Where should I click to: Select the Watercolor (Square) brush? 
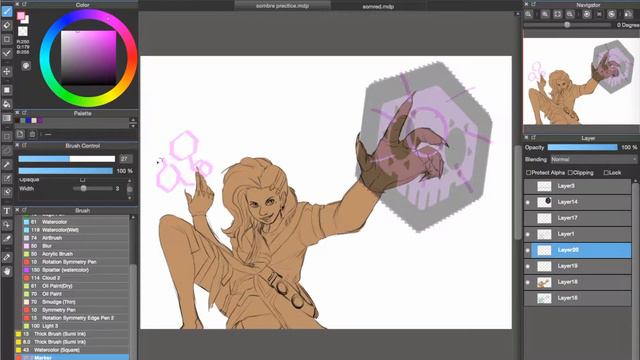coord(72,350)
